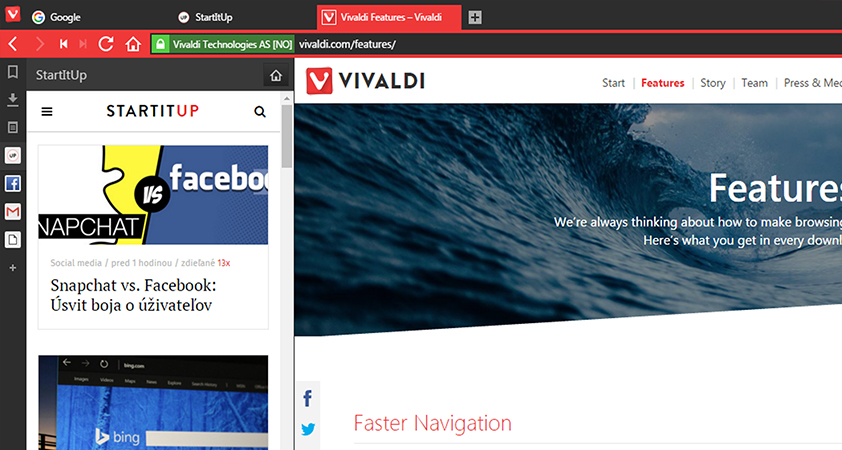
Task: Open the Bookmarks panel
Action: pyautogui.click(x=13, y=72)
